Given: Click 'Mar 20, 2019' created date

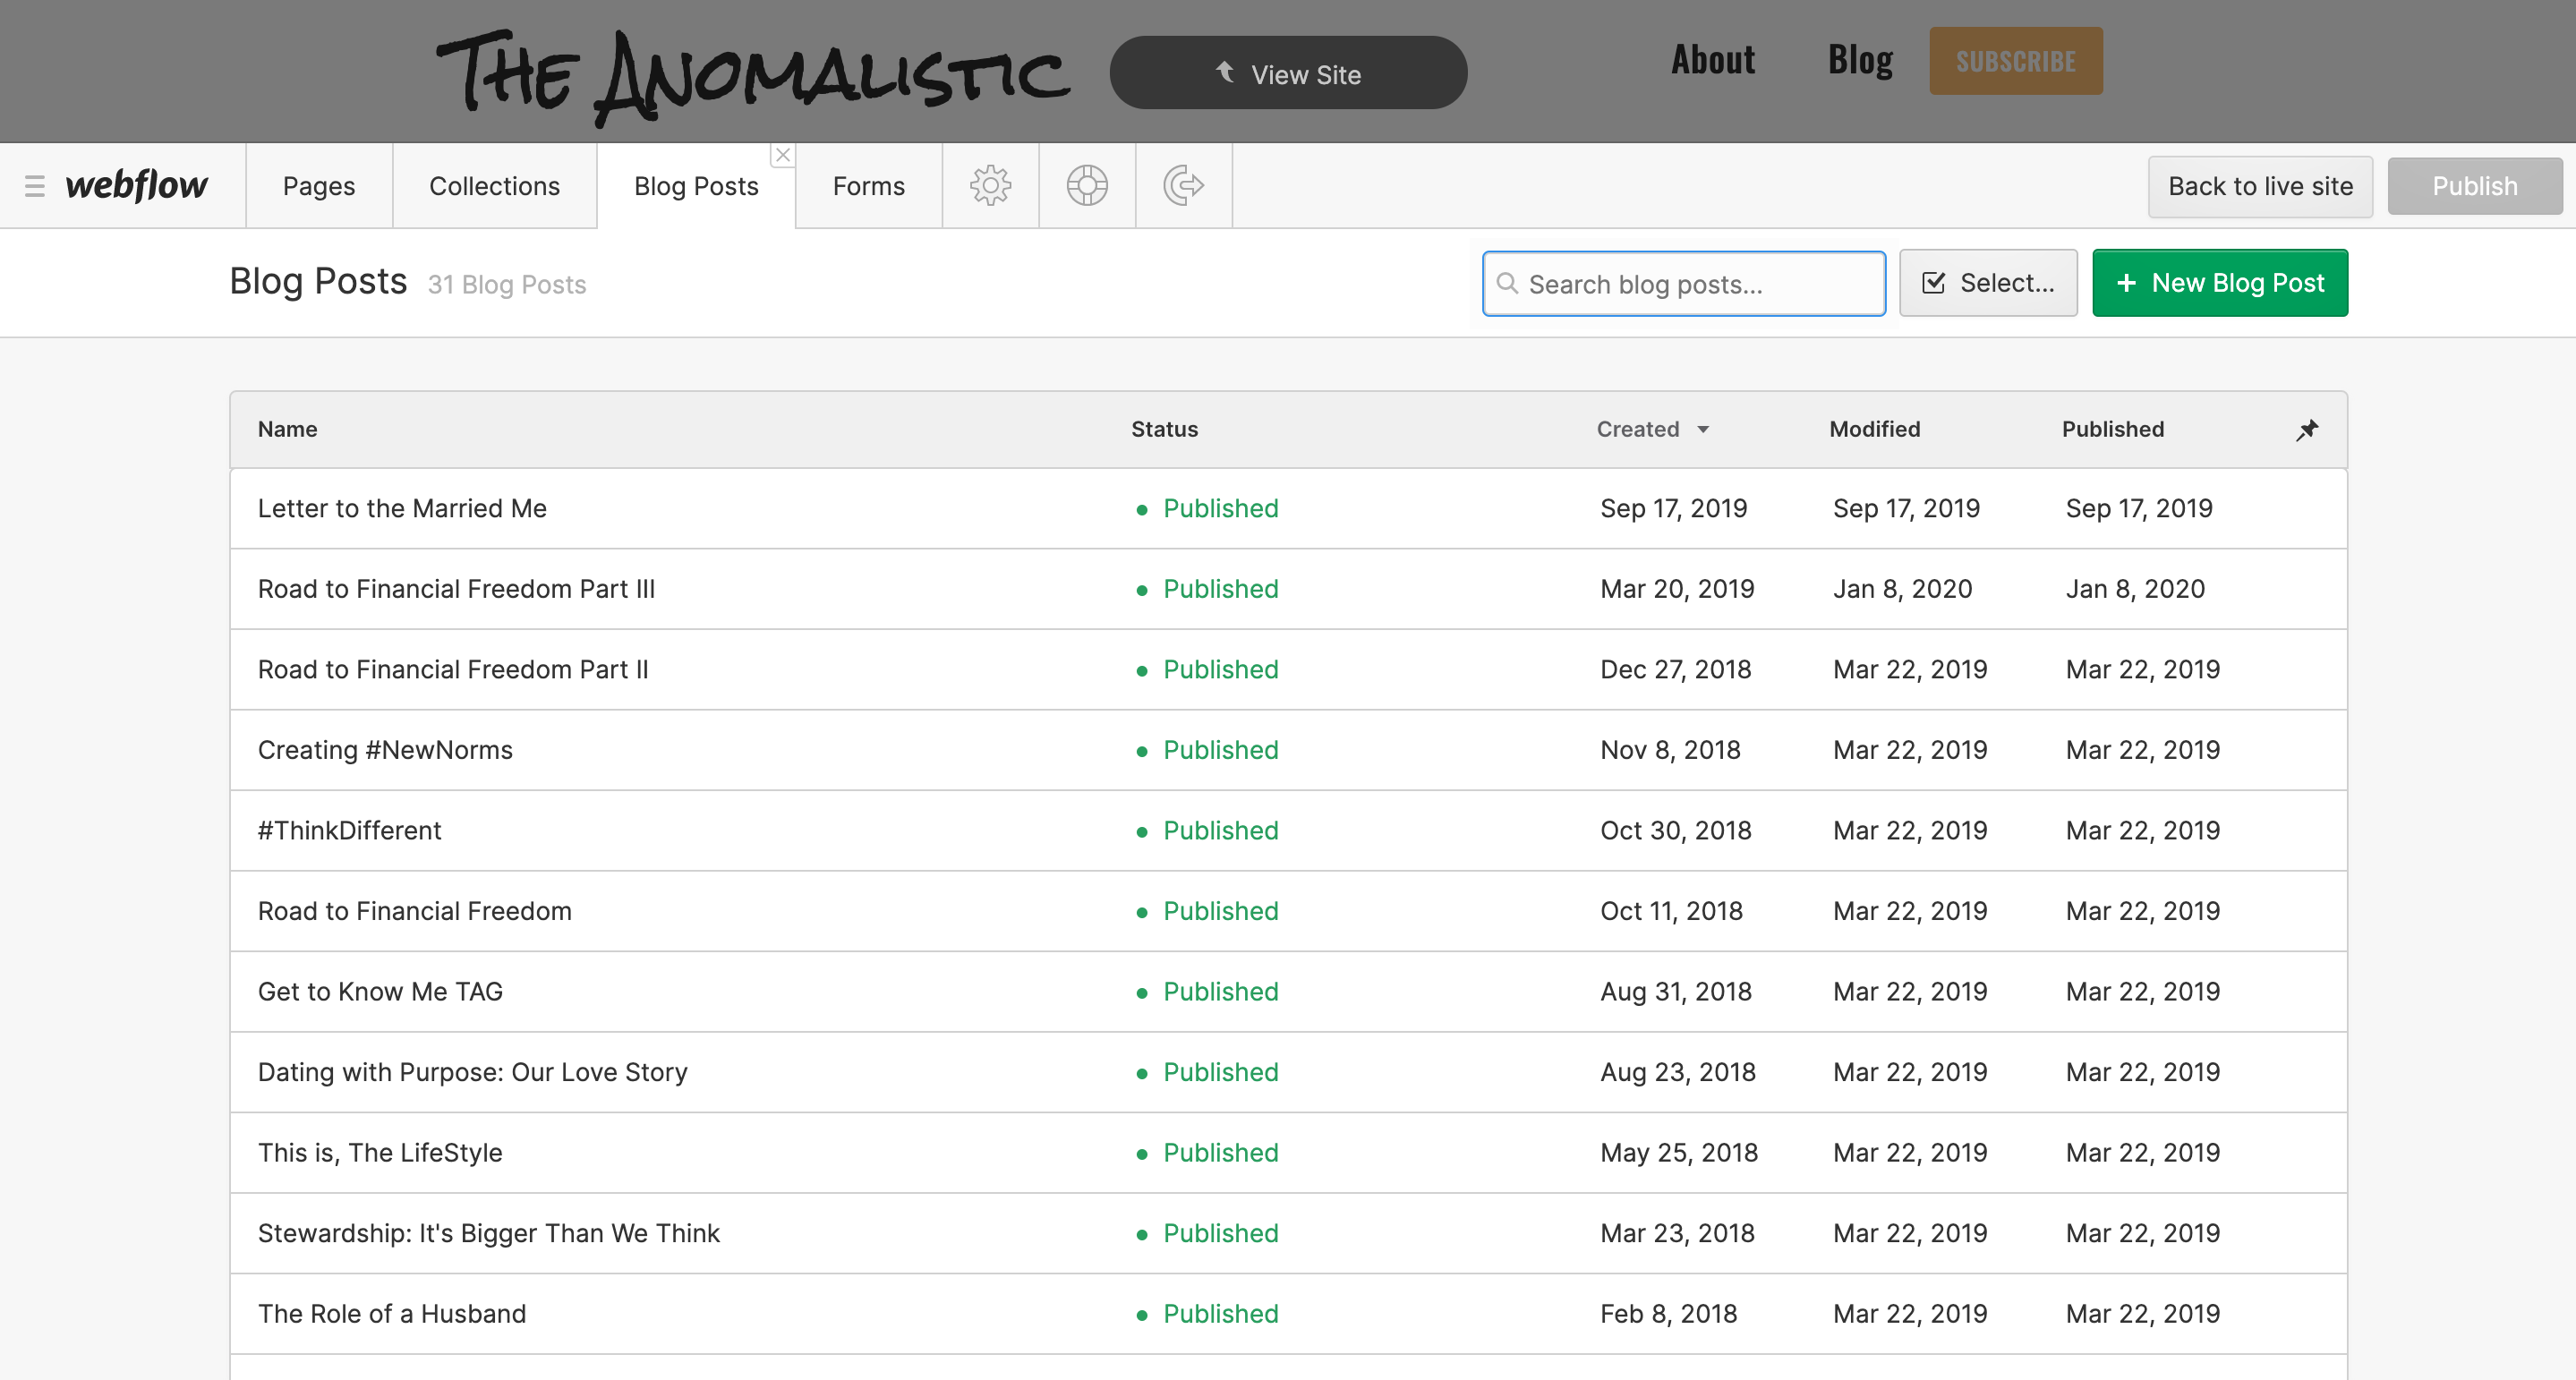Looking at the screenshot, I should point(1677,589).
